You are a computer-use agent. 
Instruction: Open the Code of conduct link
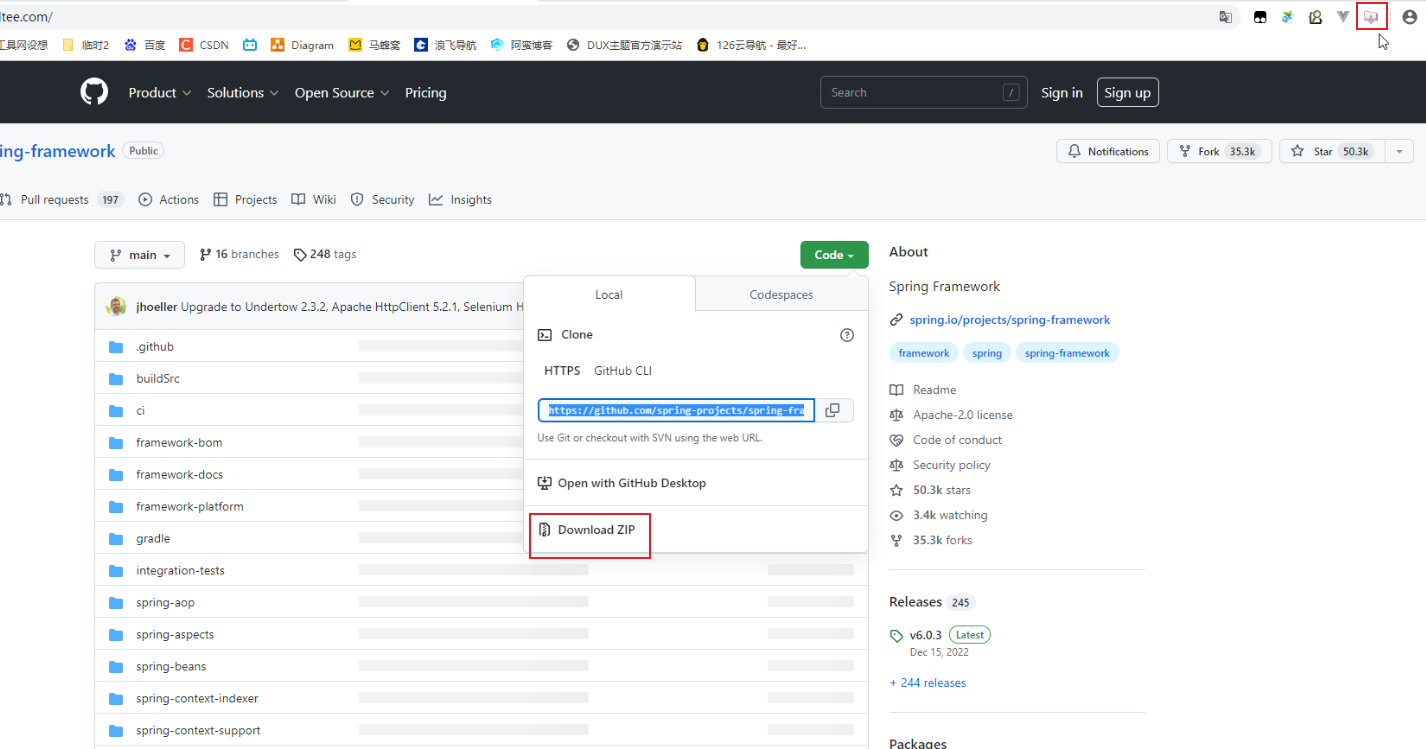(957, 440)
